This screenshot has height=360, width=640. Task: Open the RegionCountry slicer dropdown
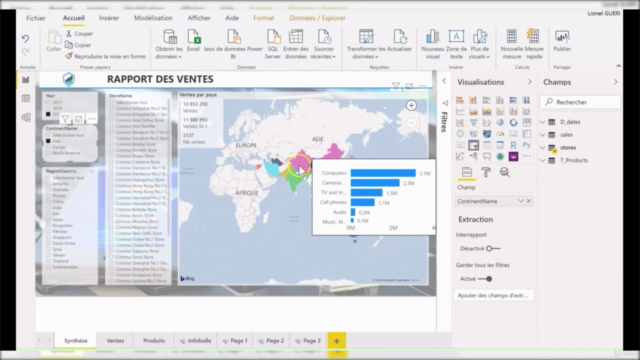click(92, 171)
